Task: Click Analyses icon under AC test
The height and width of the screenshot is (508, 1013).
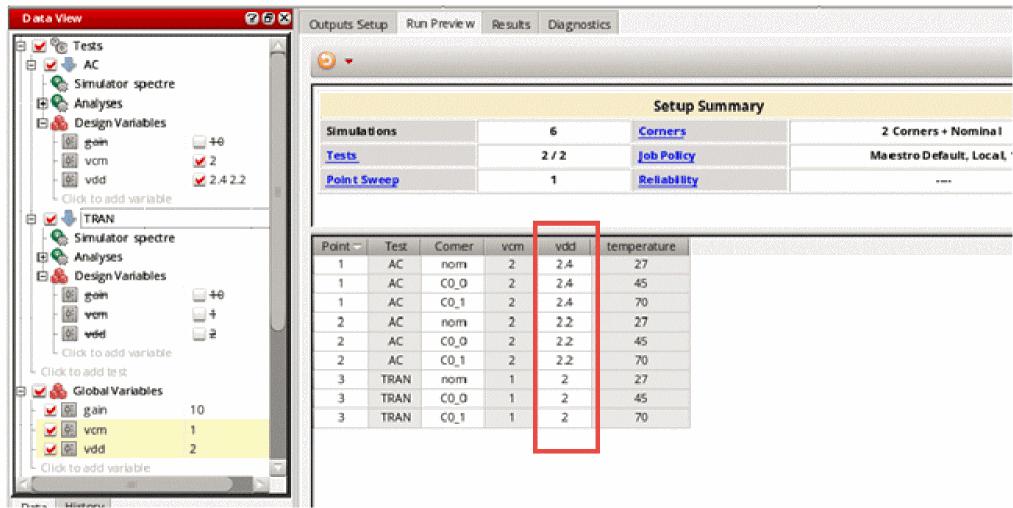Action: point(59,103)
